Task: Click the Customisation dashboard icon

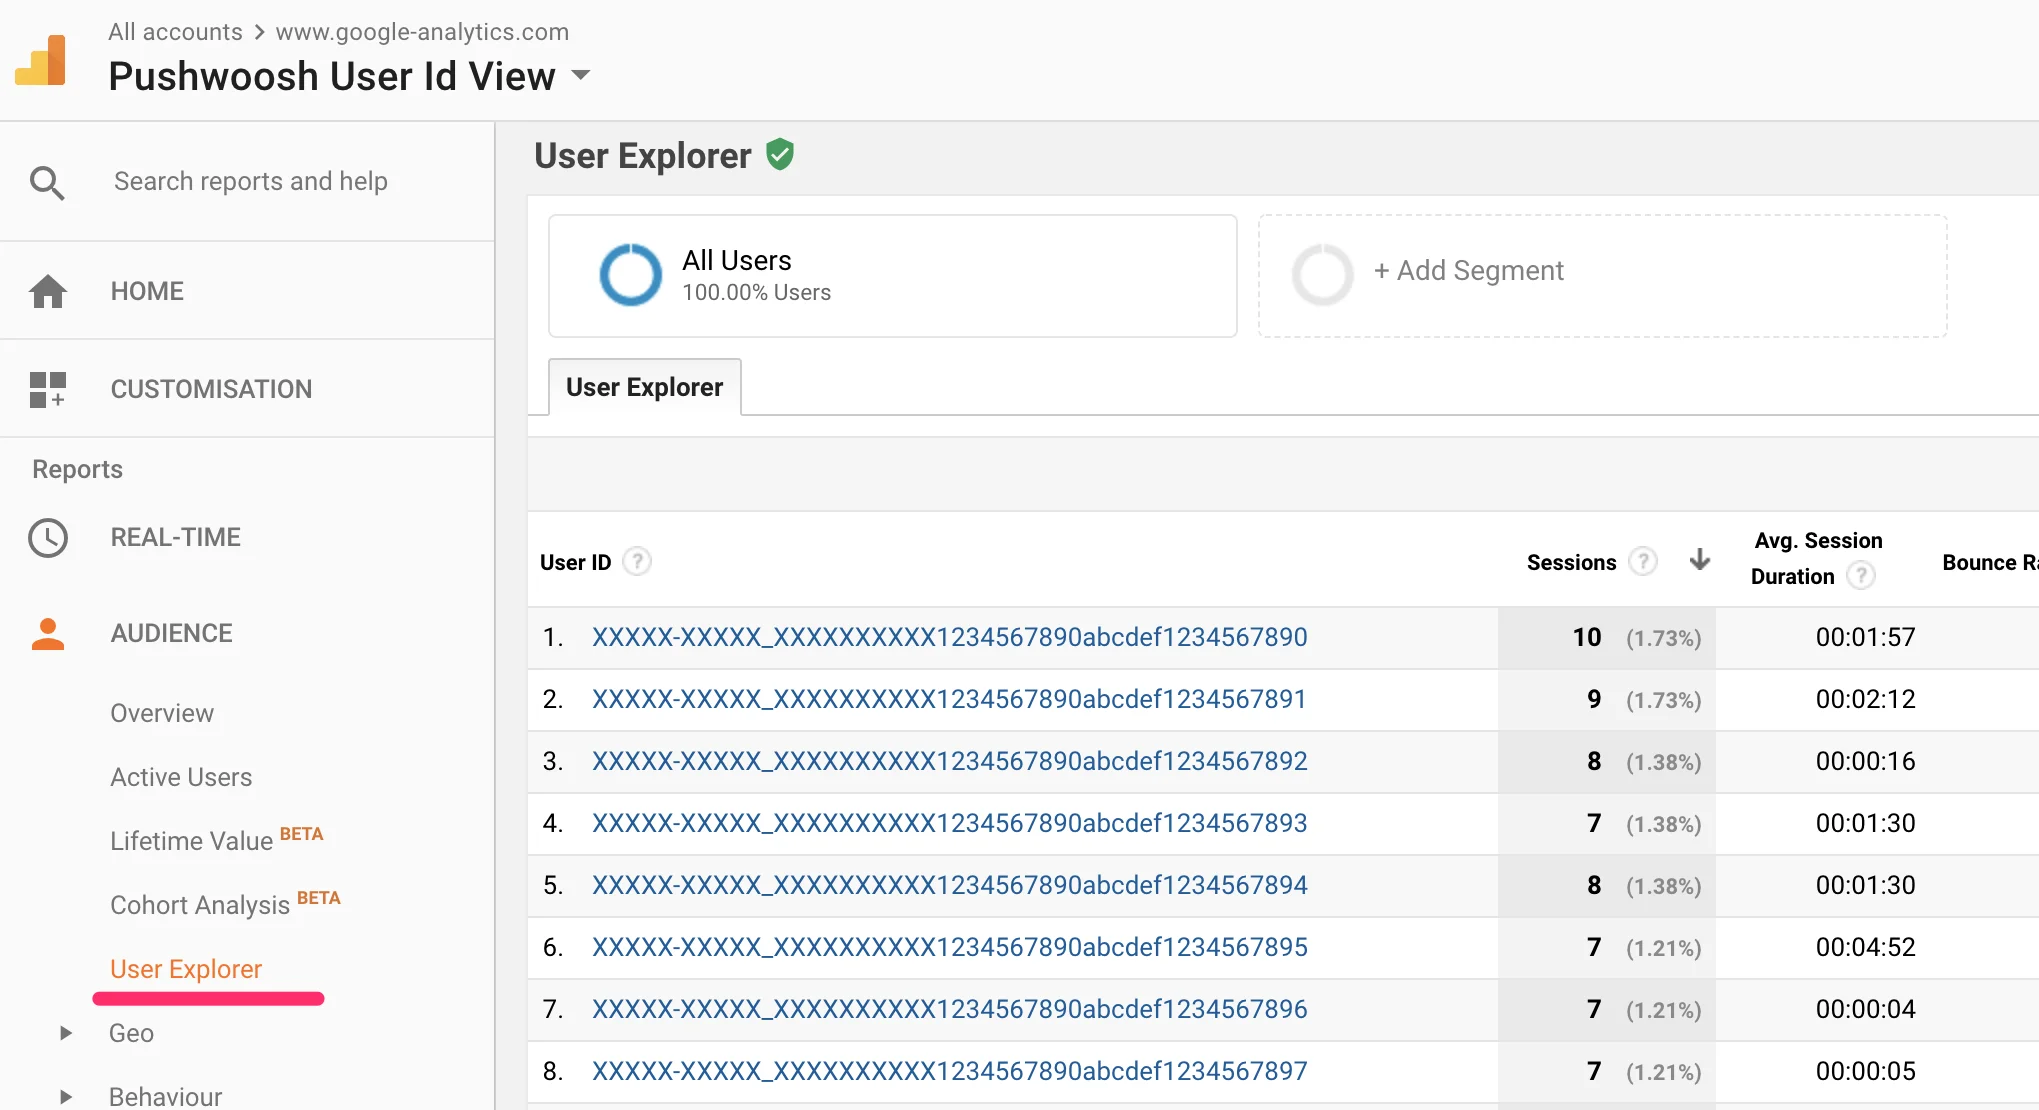Action: point(47,389)
